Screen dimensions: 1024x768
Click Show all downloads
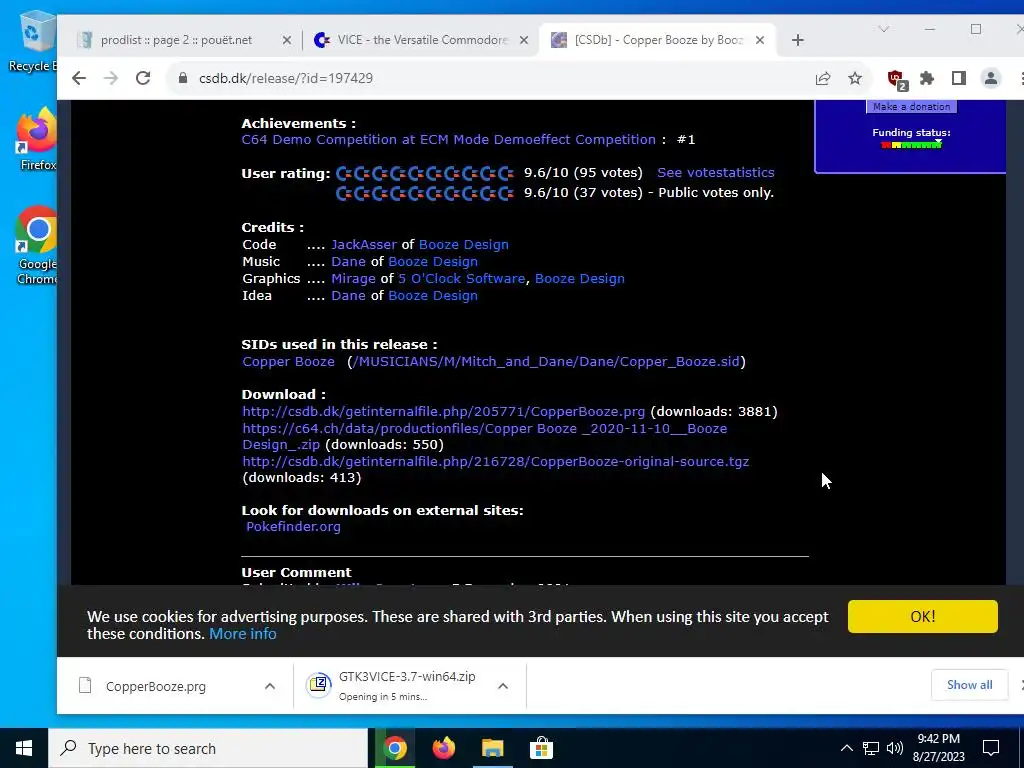[969, 684]
